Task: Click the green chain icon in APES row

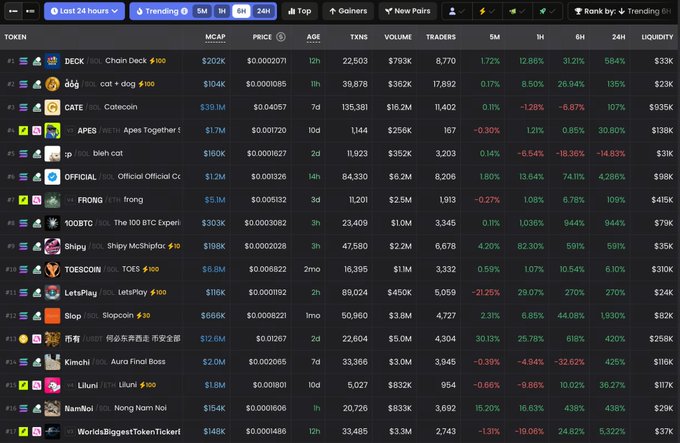Action: [23, 130]
